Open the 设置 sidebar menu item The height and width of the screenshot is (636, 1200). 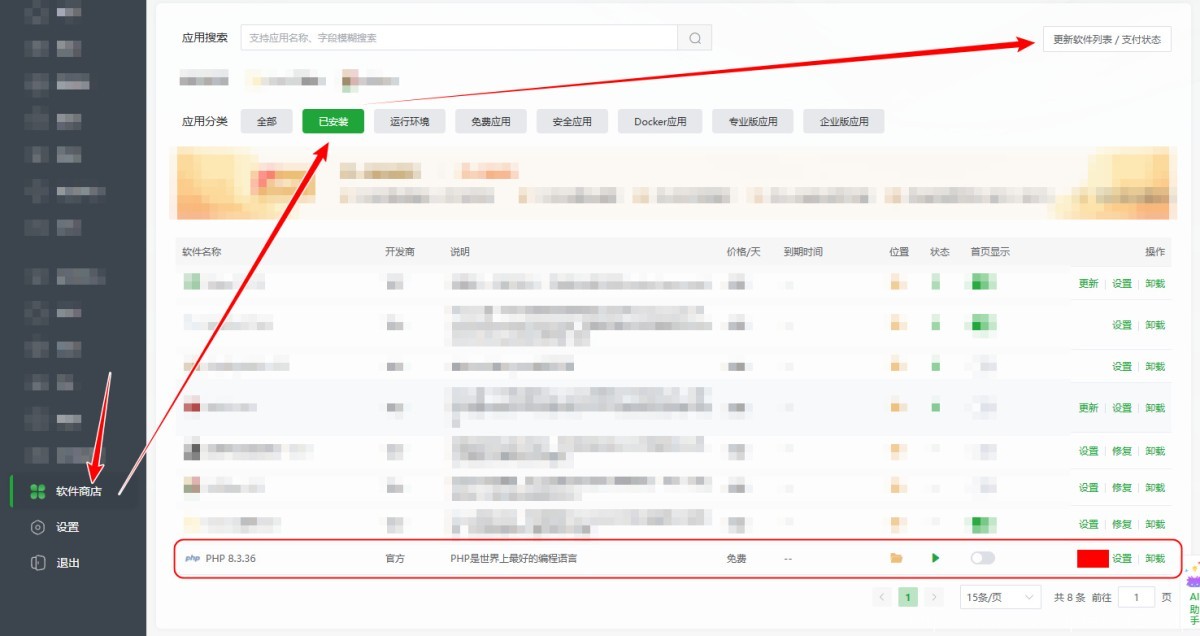(x=67, y=527)
